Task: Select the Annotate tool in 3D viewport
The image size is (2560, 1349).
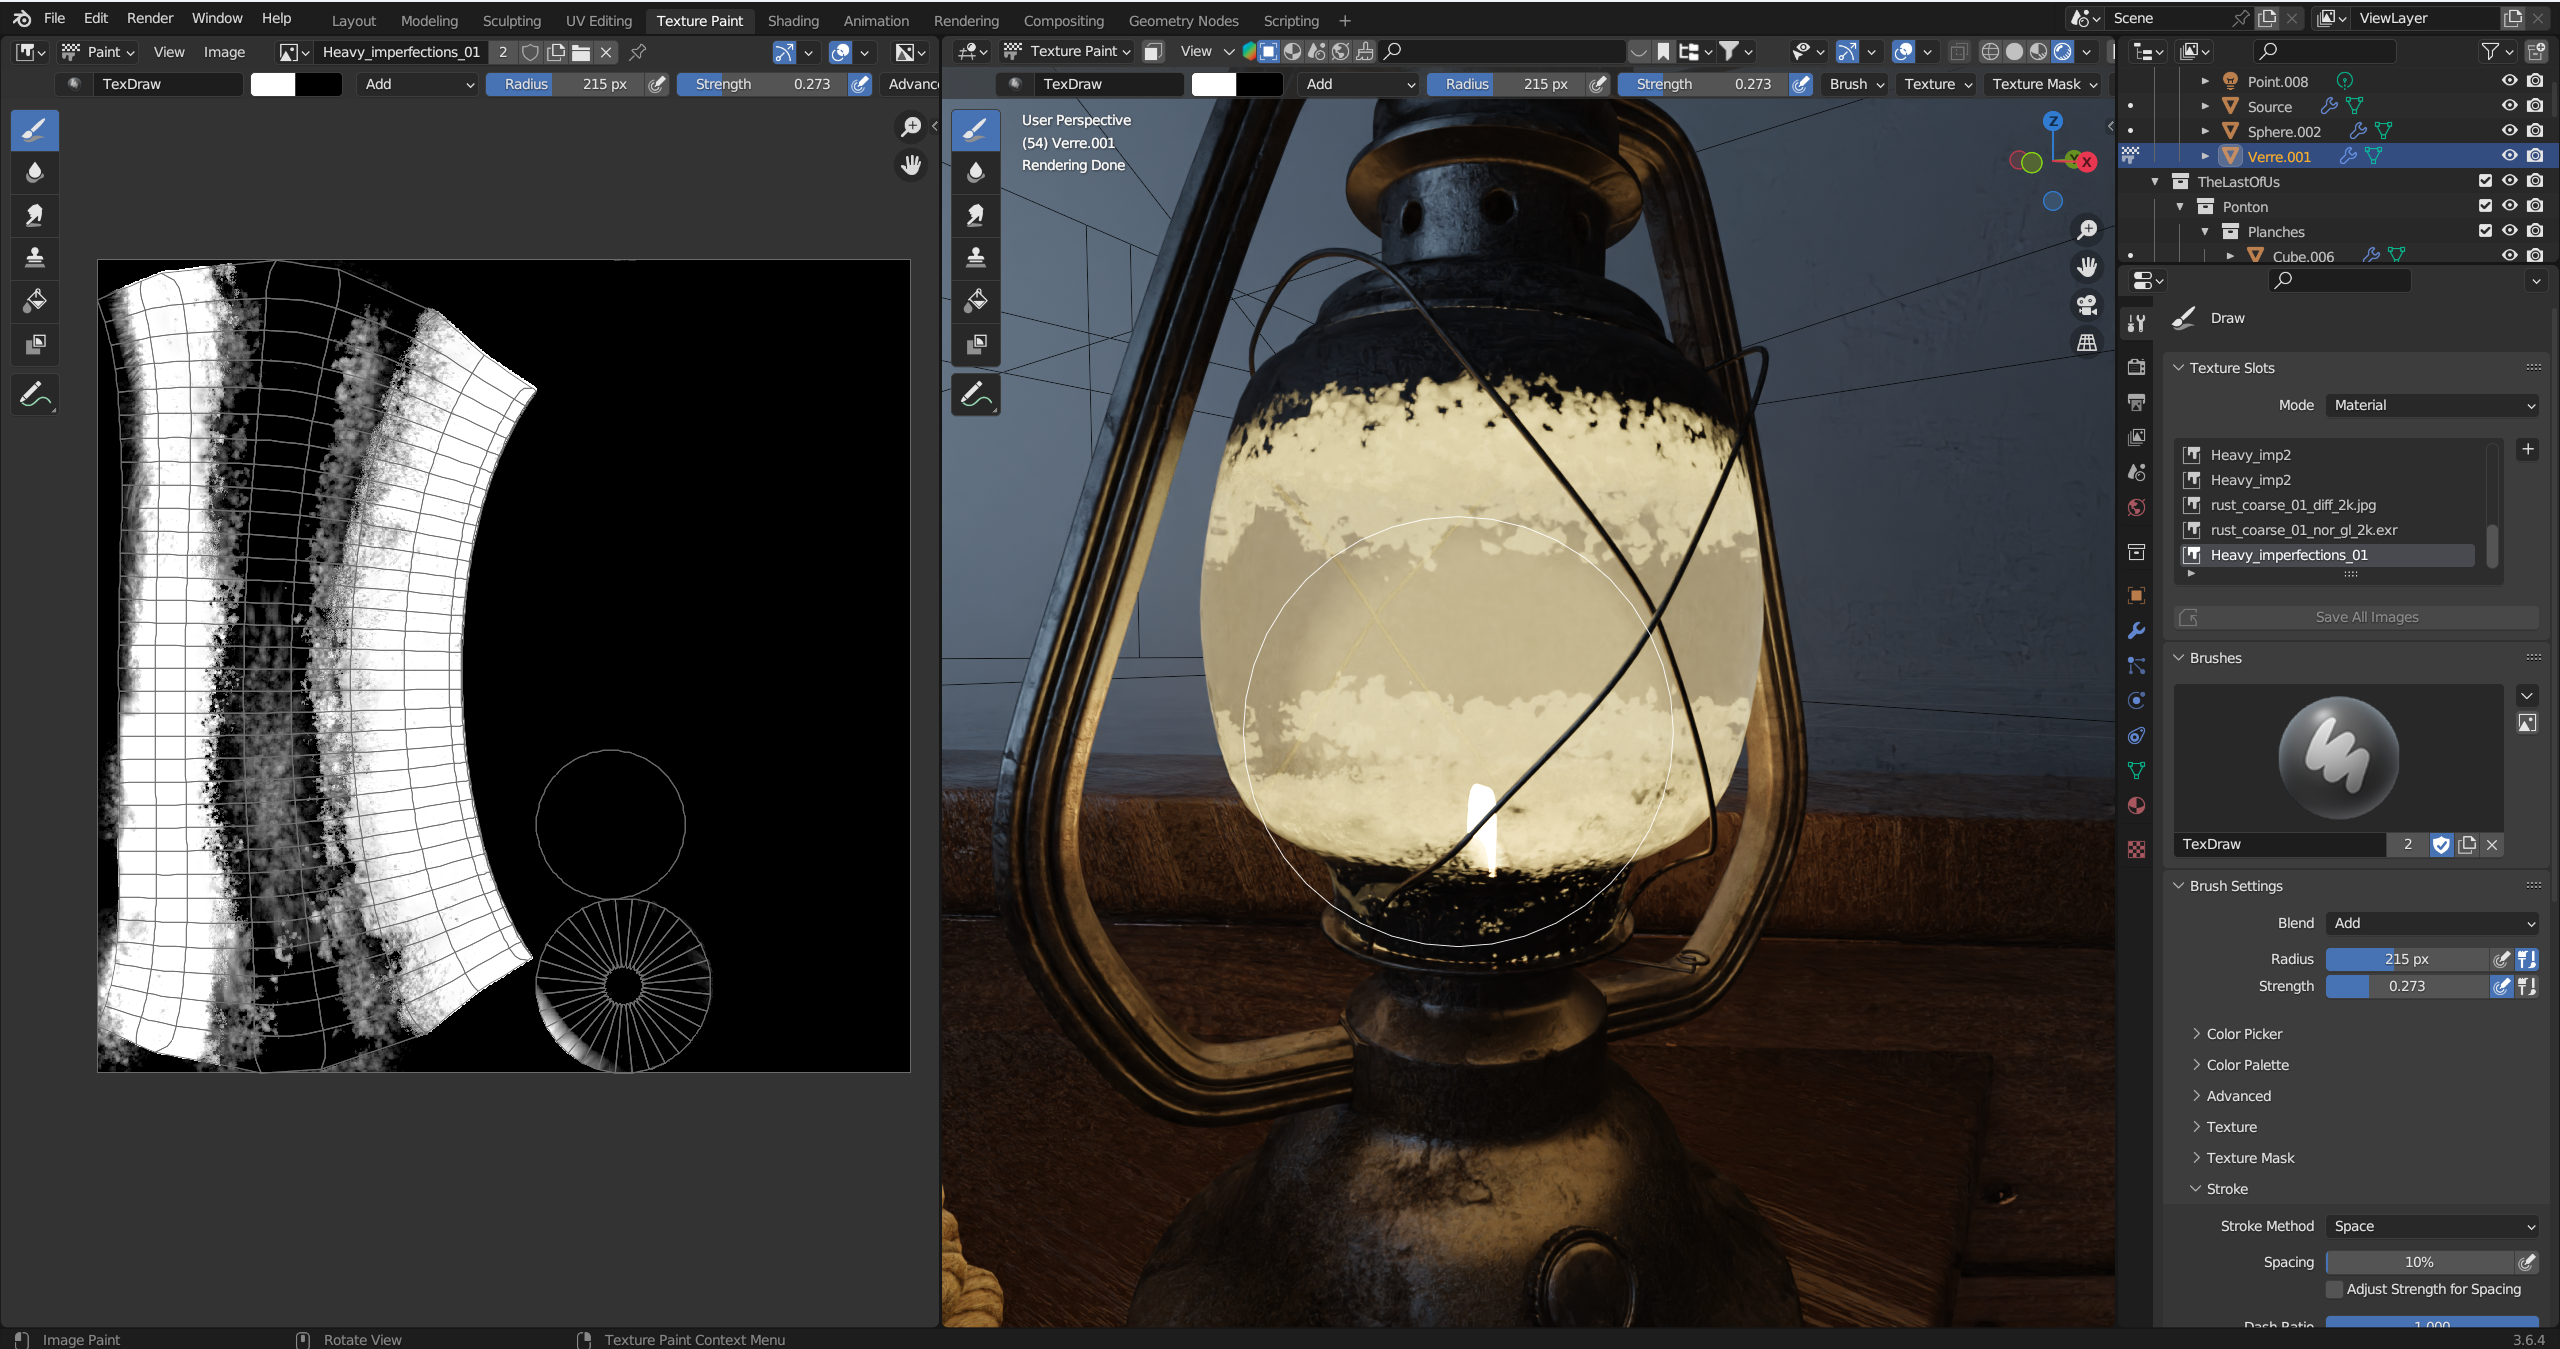Action: 975,395
